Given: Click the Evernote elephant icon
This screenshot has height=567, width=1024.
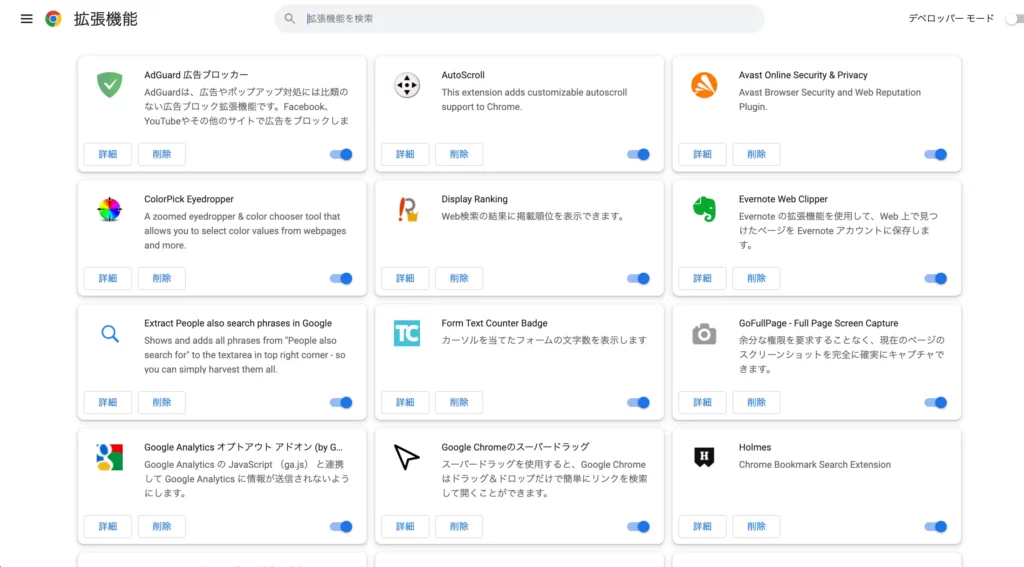Looking at the screenshot, I should pos(704,209).
